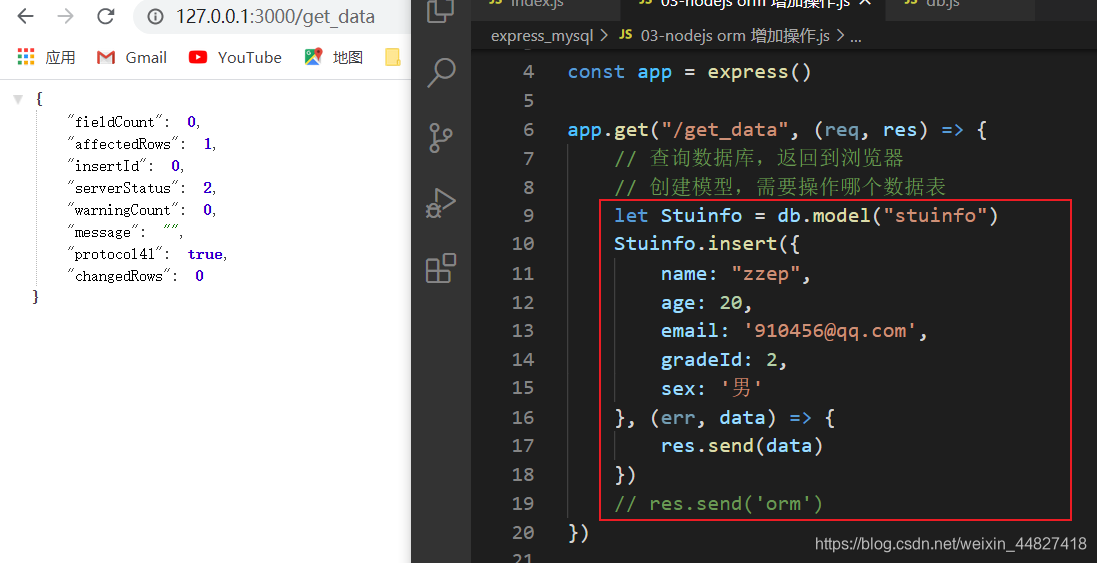Click the gradeId property on line 14

[702, 359]
